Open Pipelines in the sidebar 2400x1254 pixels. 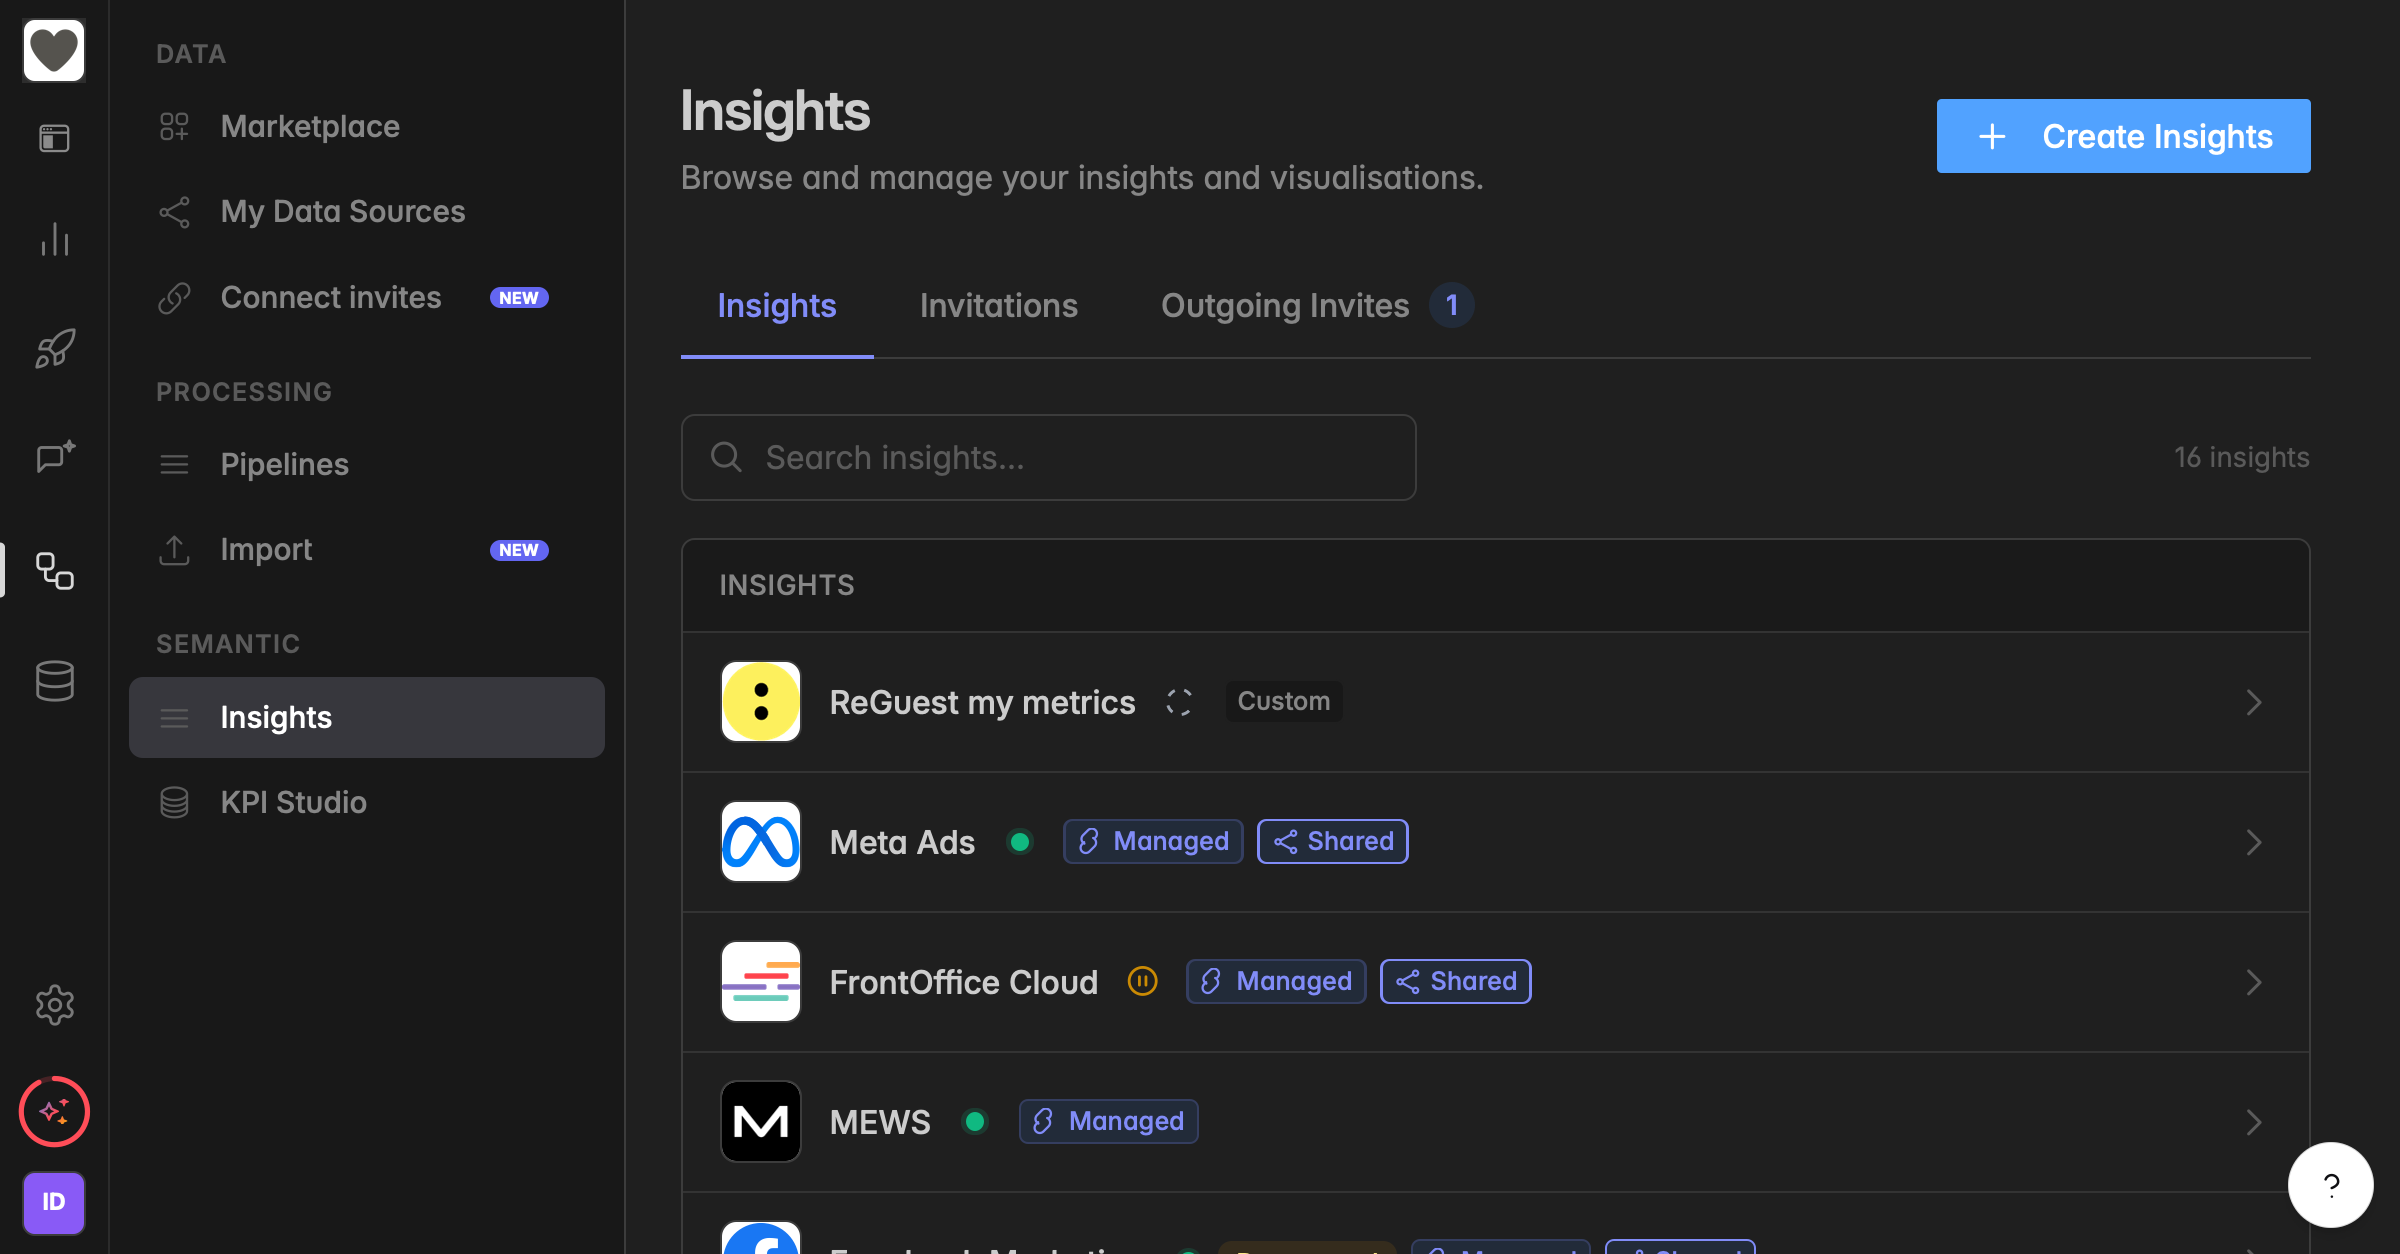(367, 464)
